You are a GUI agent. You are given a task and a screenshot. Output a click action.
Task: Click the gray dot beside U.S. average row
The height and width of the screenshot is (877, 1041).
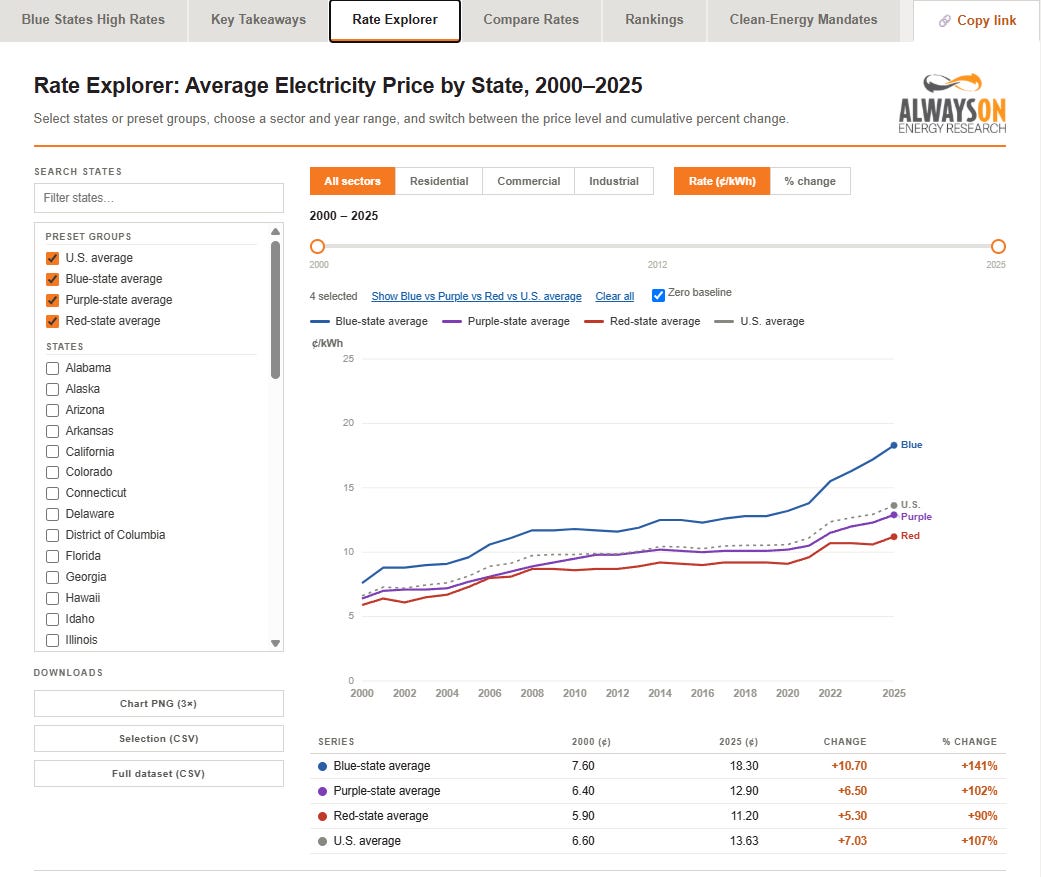pos(323,841)
